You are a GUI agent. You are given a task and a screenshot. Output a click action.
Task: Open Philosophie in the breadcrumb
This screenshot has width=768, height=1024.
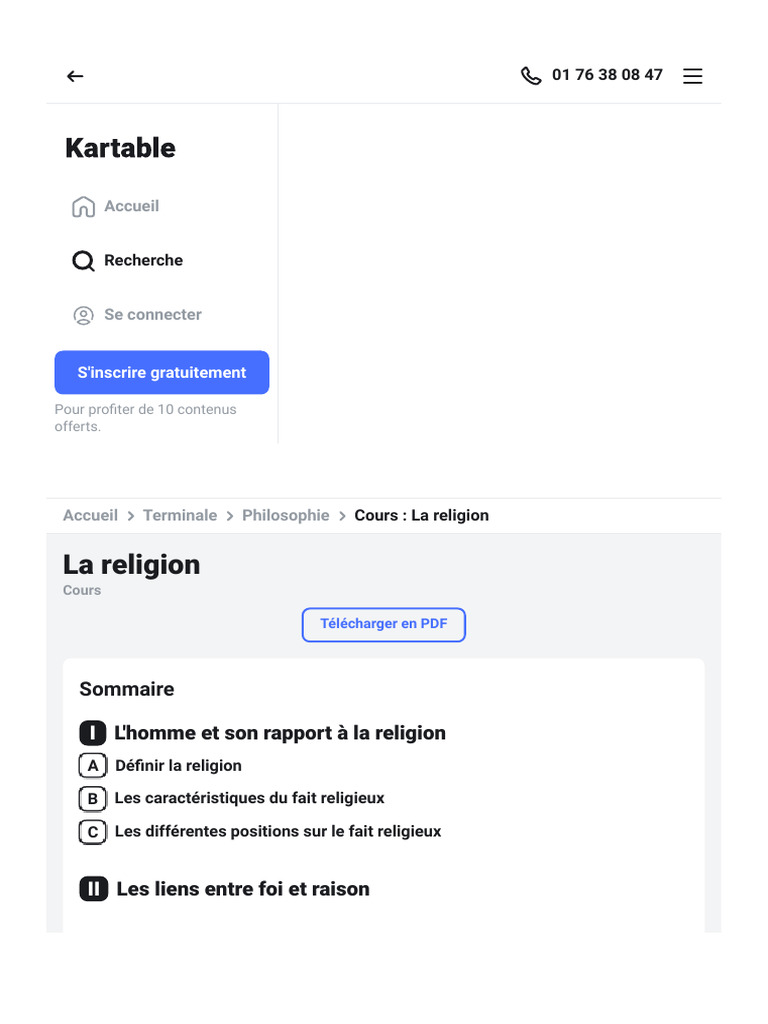[285, 515]
